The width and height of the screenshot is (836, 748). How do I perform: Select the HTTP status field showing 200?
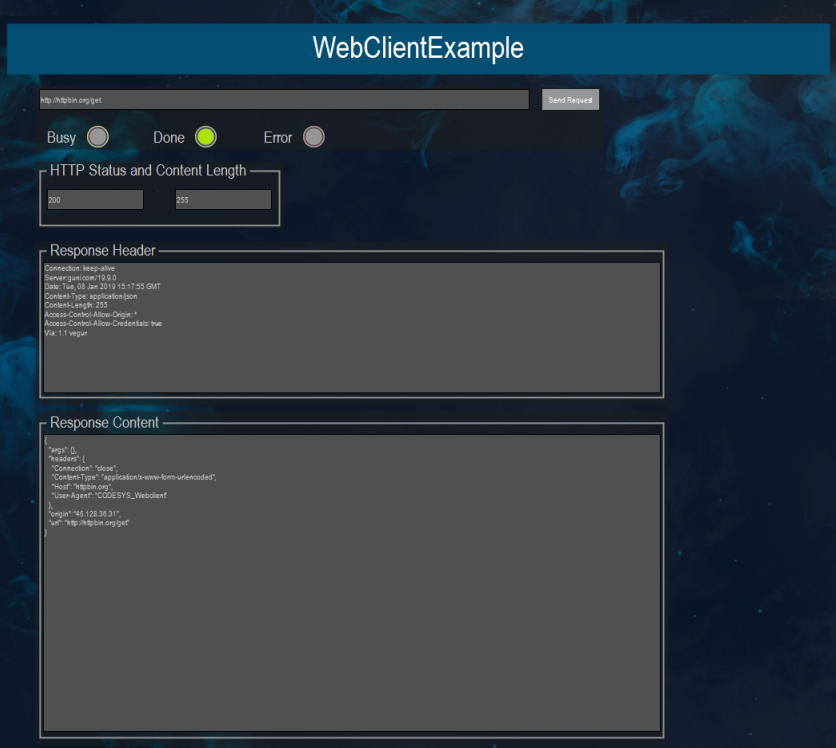click(94, 199)
